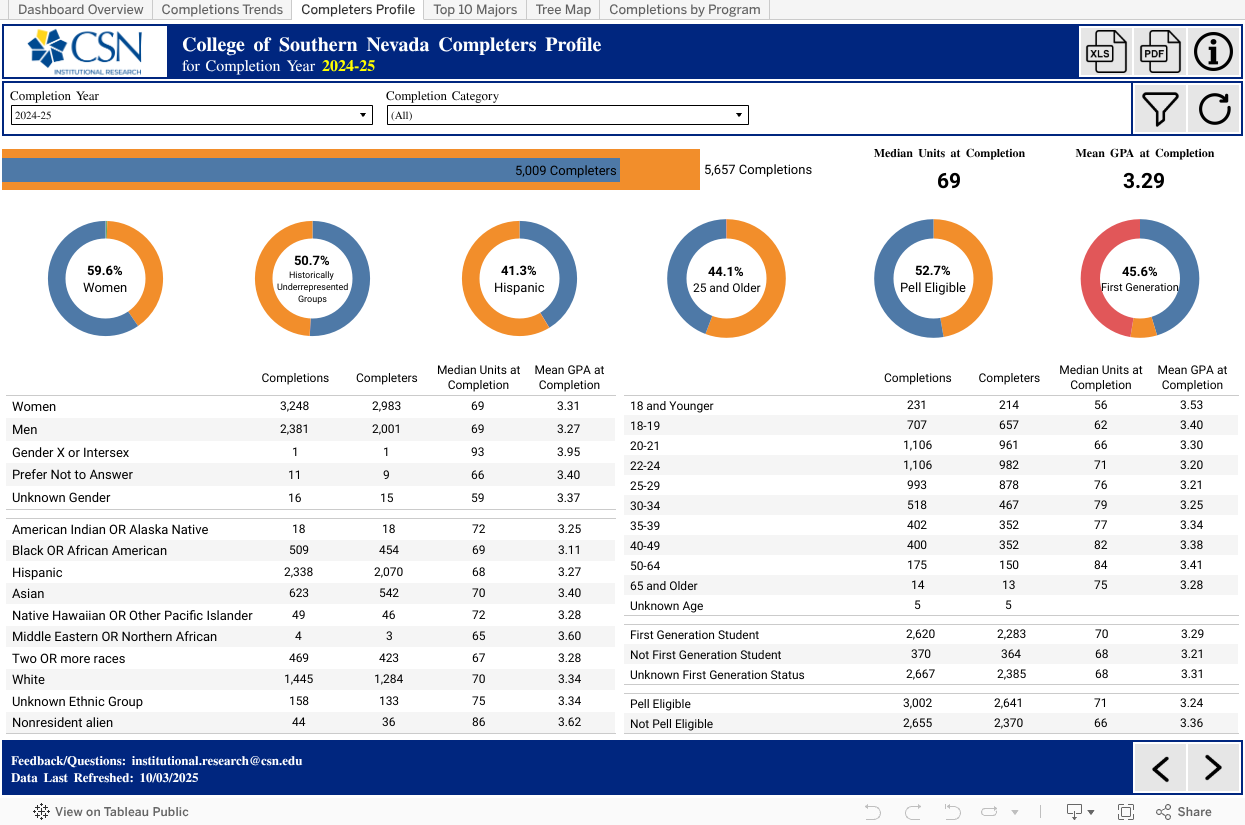Image resolution: width=1245 pixels, height=825 pixels.
Task: Open the Completion Year dropdown
Action: pos(190,116)
